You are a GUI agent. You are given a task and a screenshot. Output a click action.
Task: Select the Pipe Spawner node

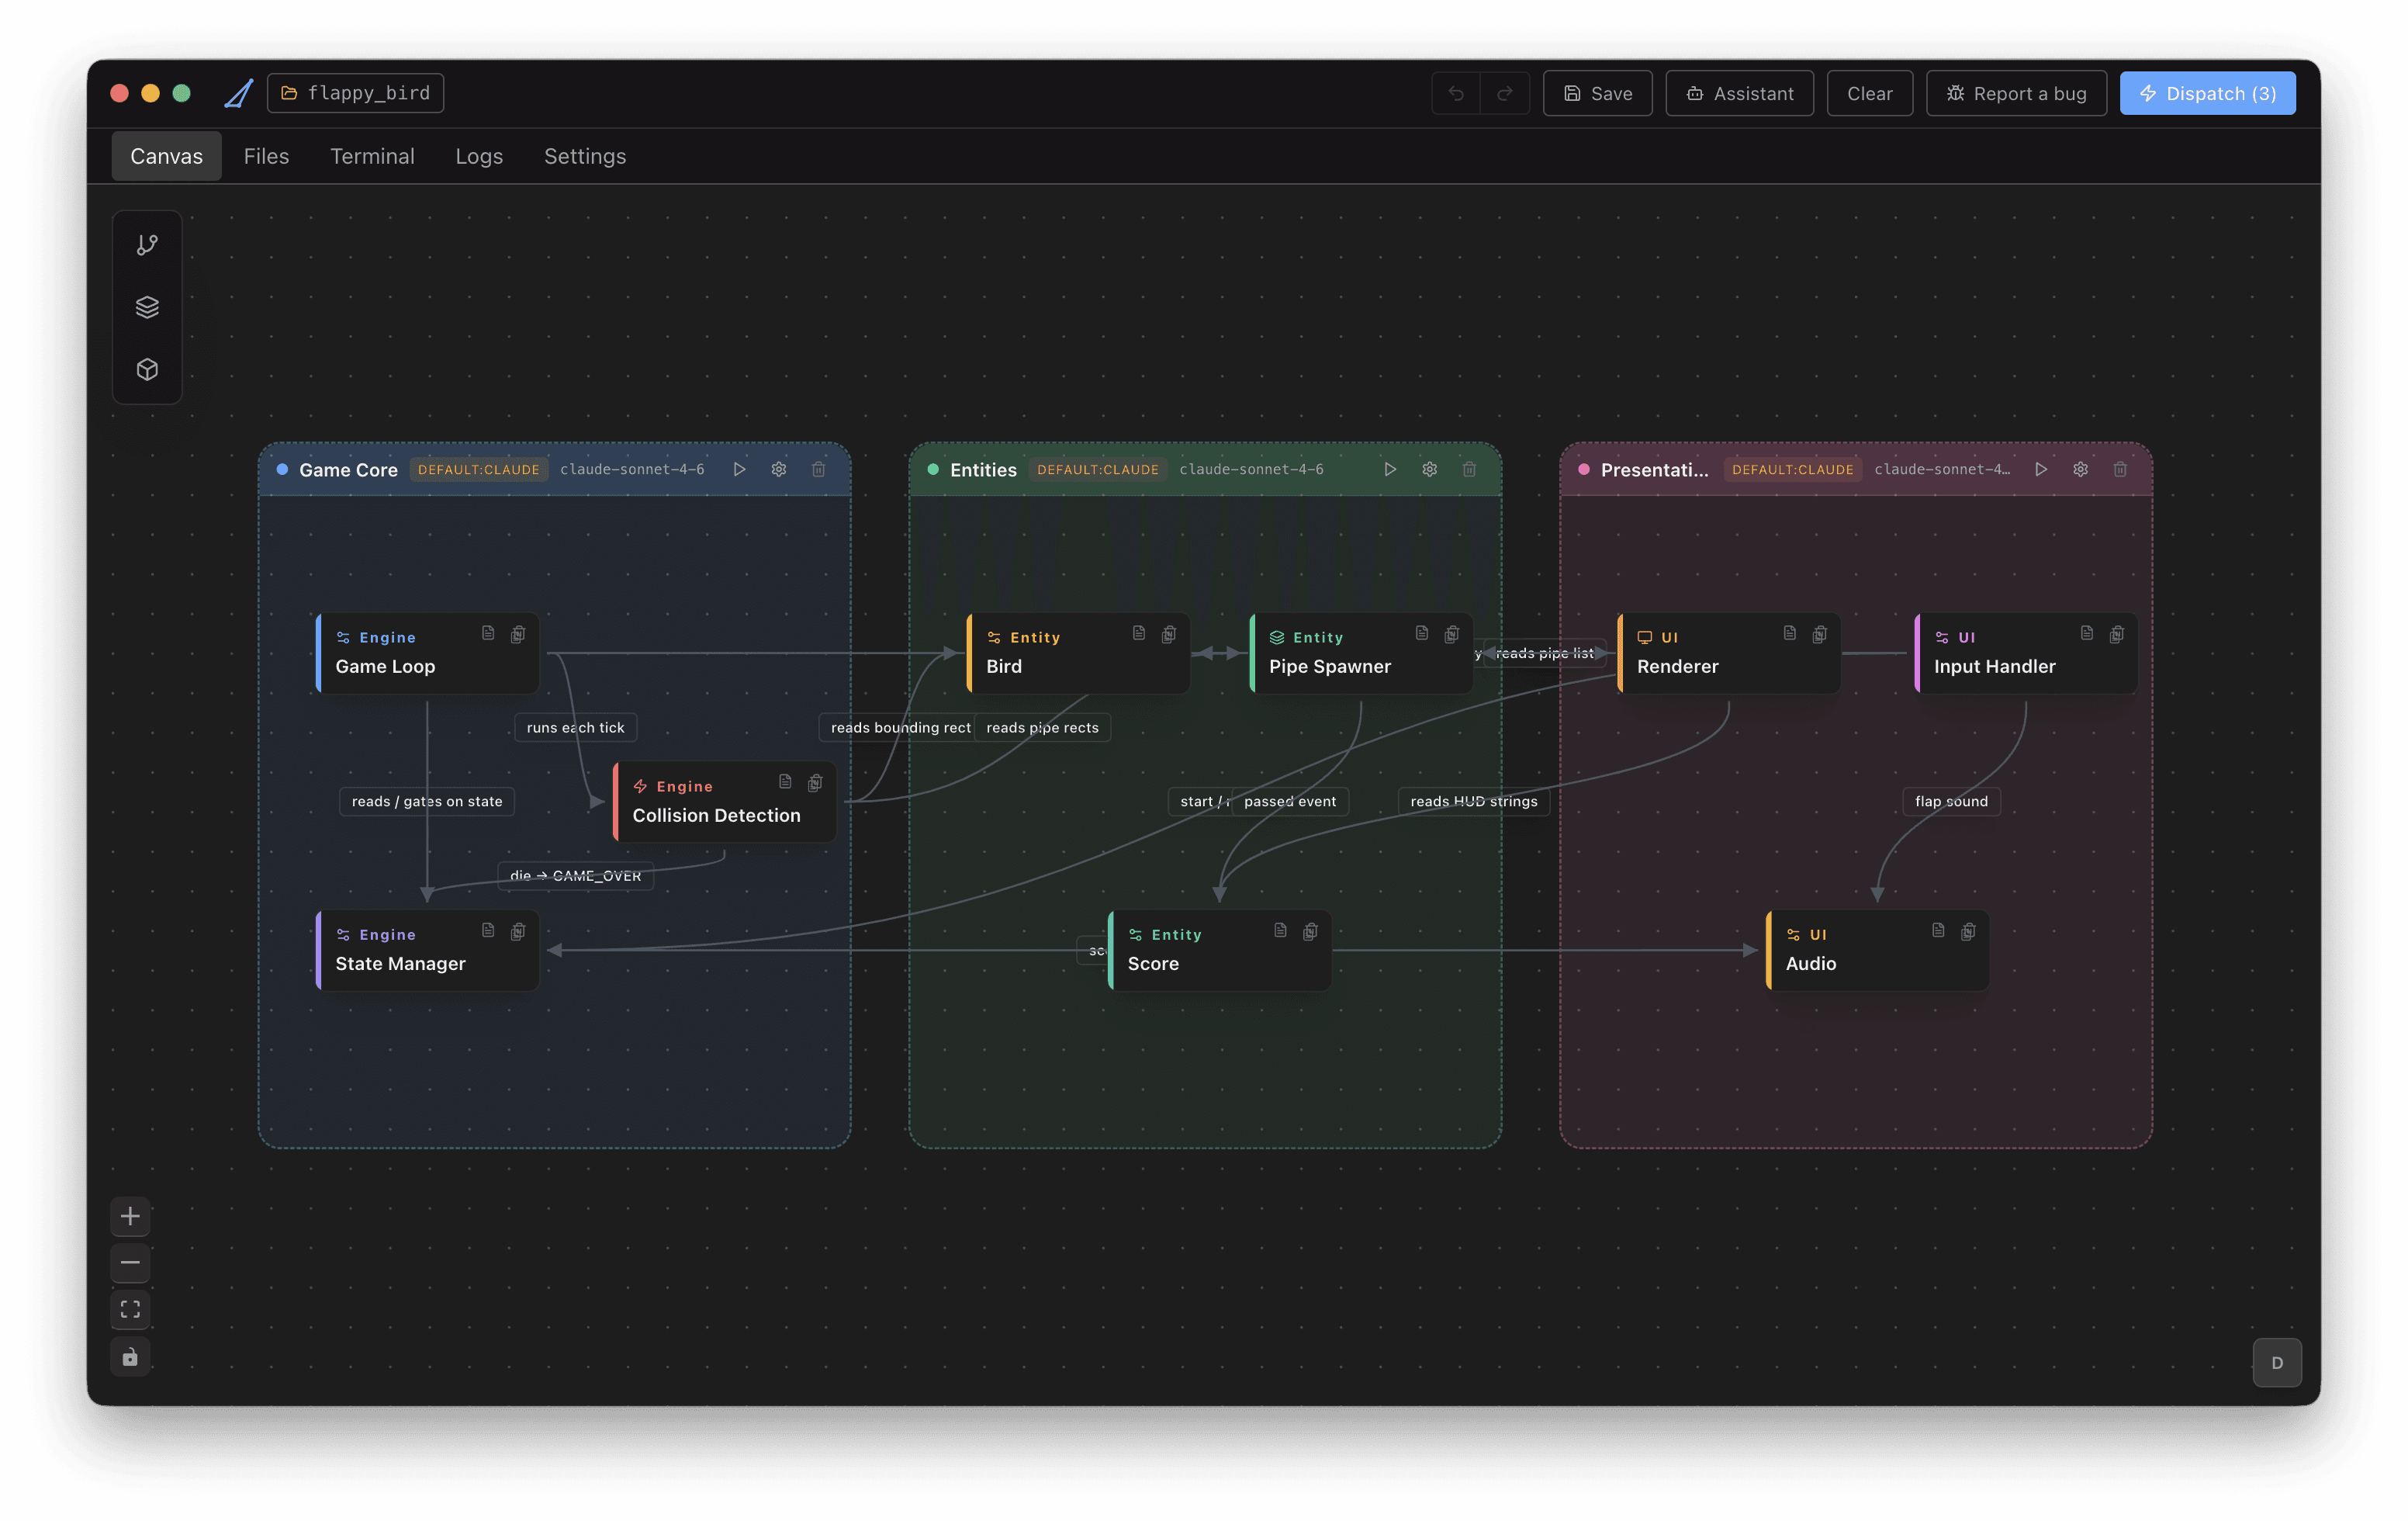point(1361,653)
